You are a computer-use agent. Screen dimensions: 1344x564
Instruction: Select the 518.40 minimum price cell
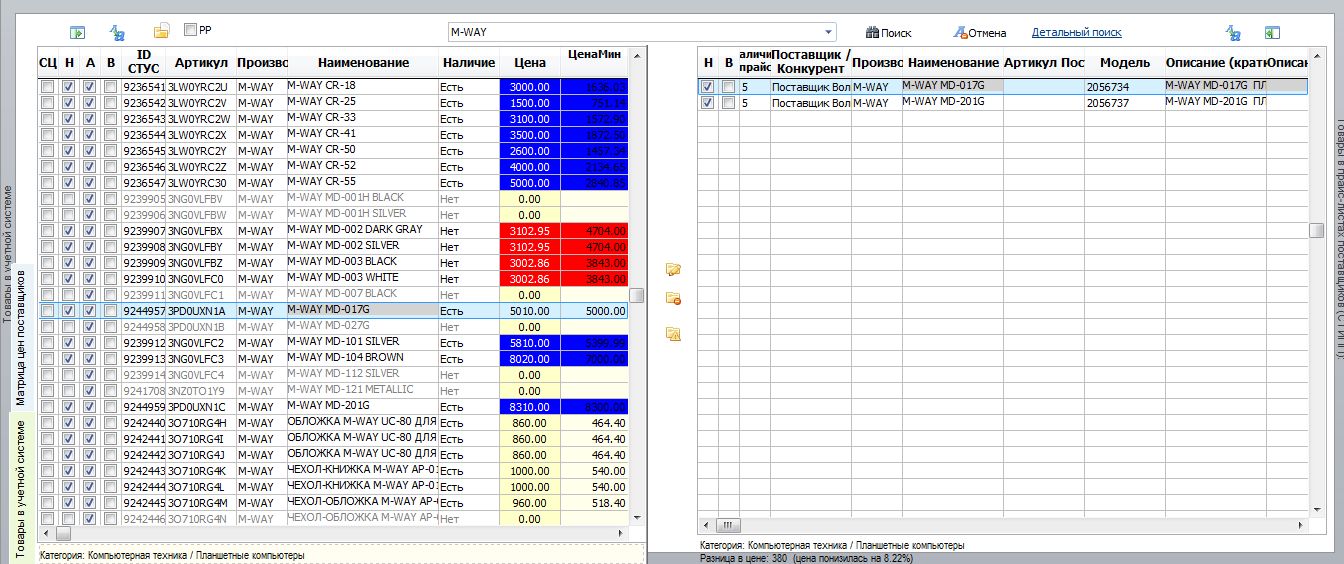click(x=594, y=503)
